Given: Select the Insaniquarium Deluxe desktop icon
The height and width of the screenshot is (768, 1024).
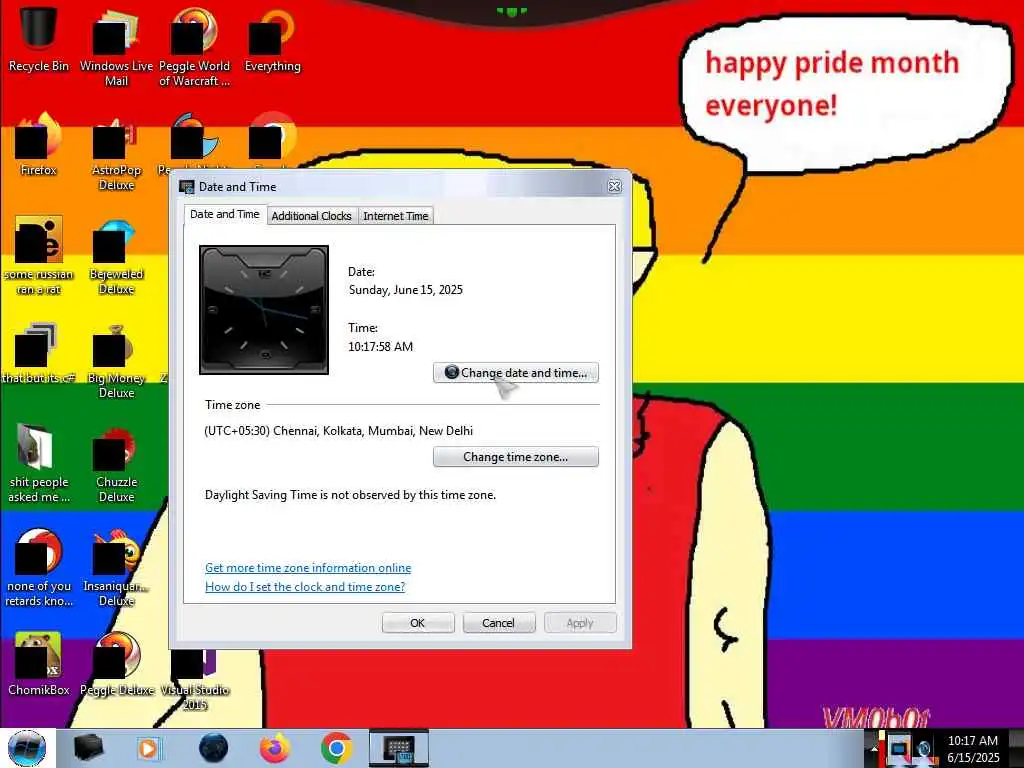Looking at the screenshot, I should point(116,568).
